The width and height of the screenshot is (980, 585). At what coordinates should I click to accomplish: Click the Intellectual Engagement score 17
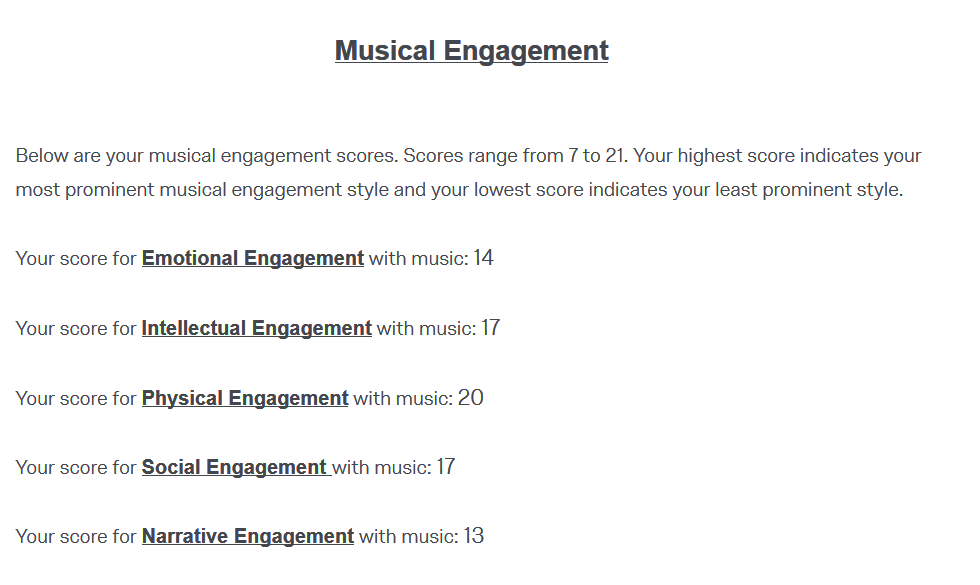pyautogui.click(x=490, y=328)
